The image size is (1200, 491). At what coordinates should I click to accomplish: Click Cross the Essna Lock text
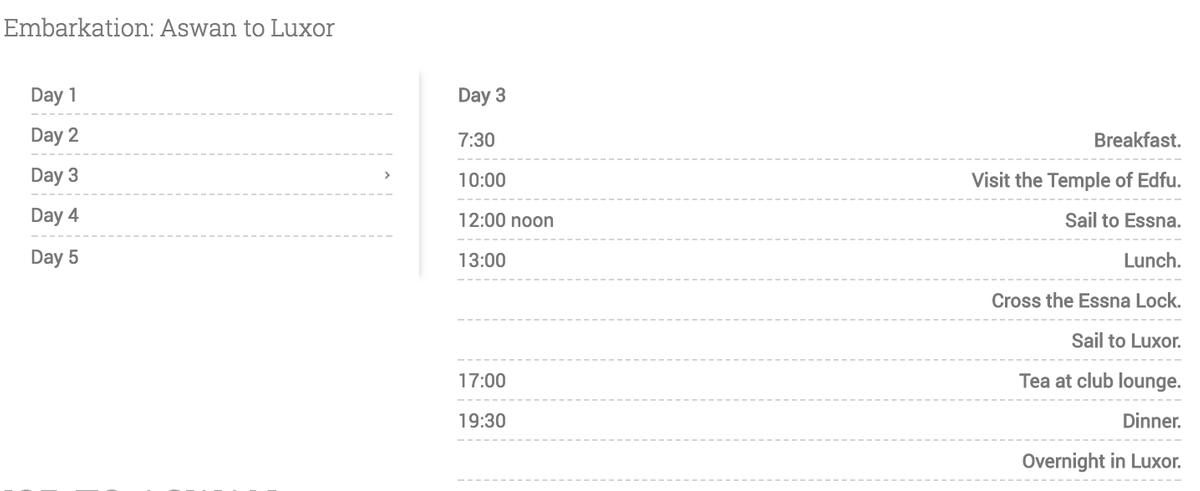click(x=1086, y=301)
